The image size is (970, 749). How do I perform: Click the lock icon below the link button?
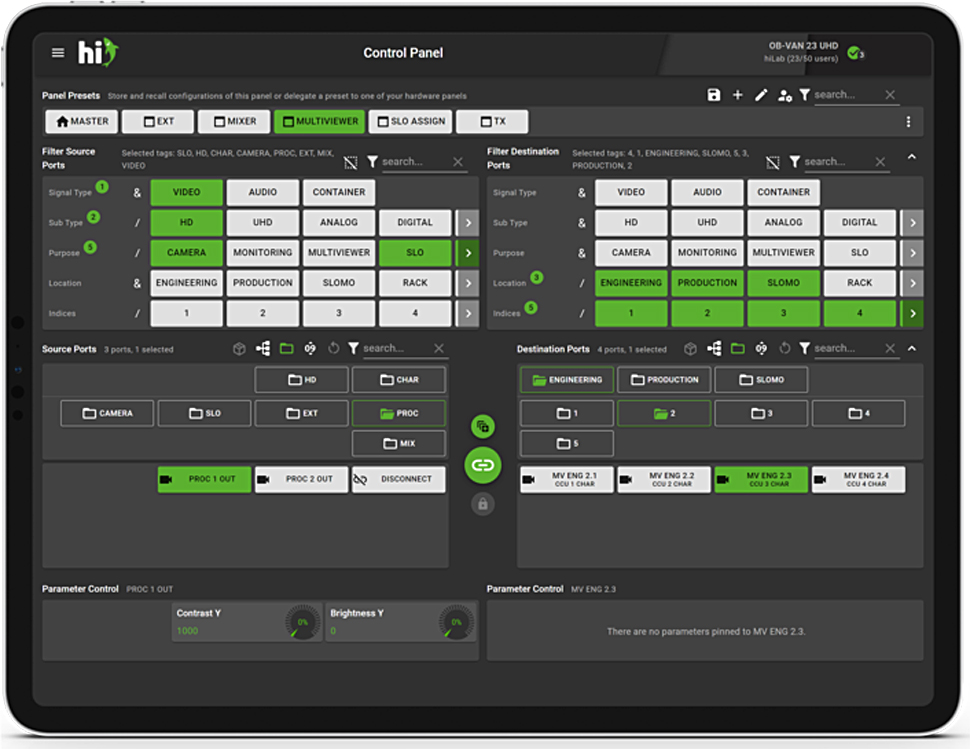tap(483, 504)
